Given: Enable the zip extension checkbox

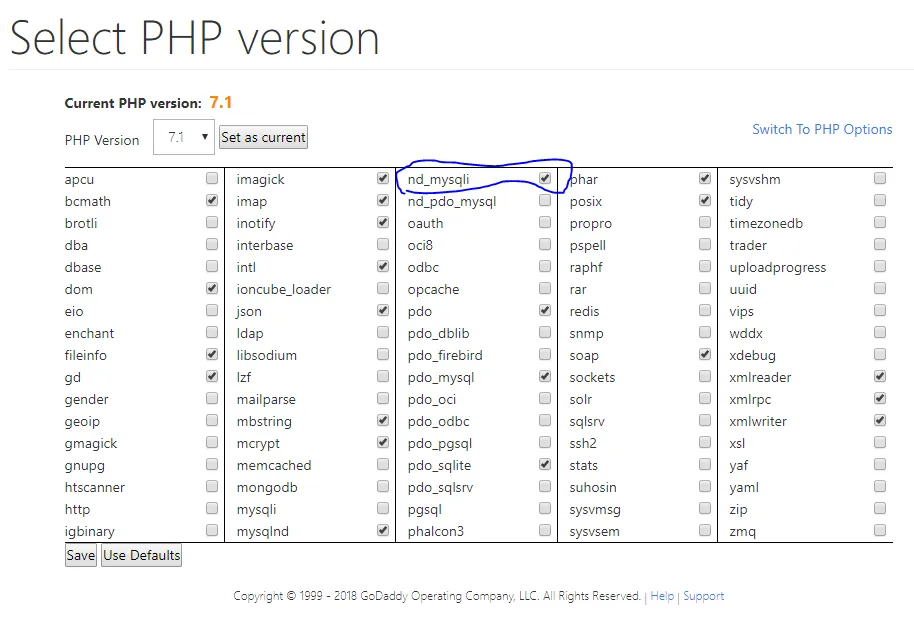Looking at the screenshot, I should click(x=880, y=509).
